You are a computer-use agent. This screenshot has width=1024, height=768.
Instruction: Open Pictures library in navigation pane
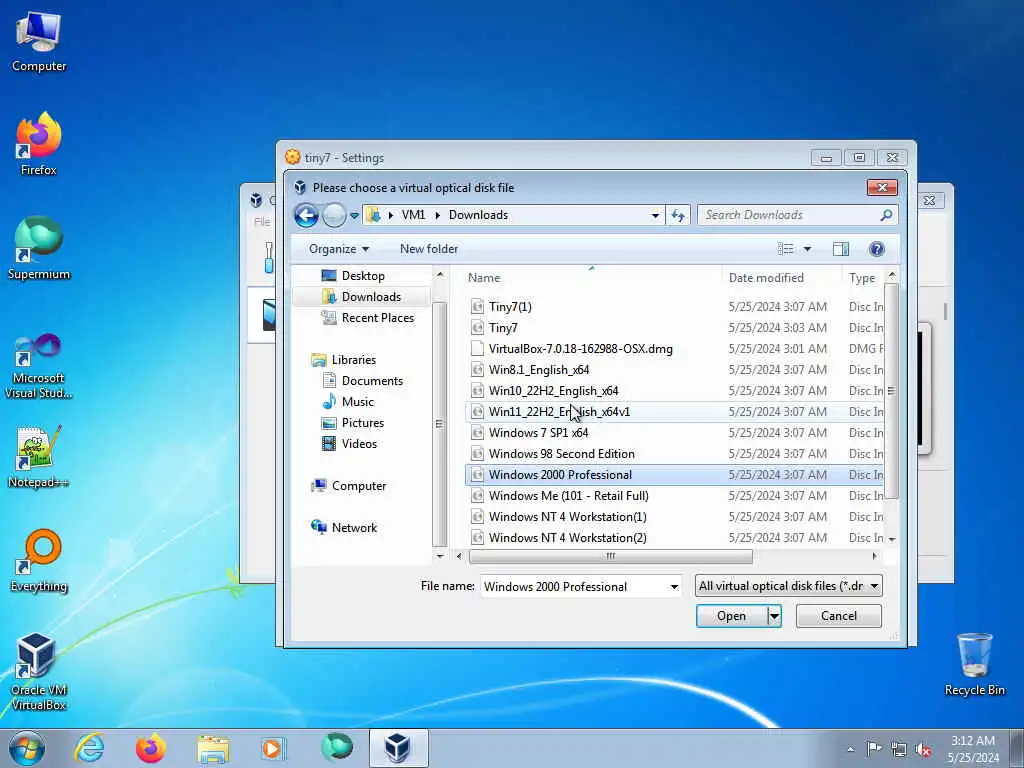(x=362, y=423)
